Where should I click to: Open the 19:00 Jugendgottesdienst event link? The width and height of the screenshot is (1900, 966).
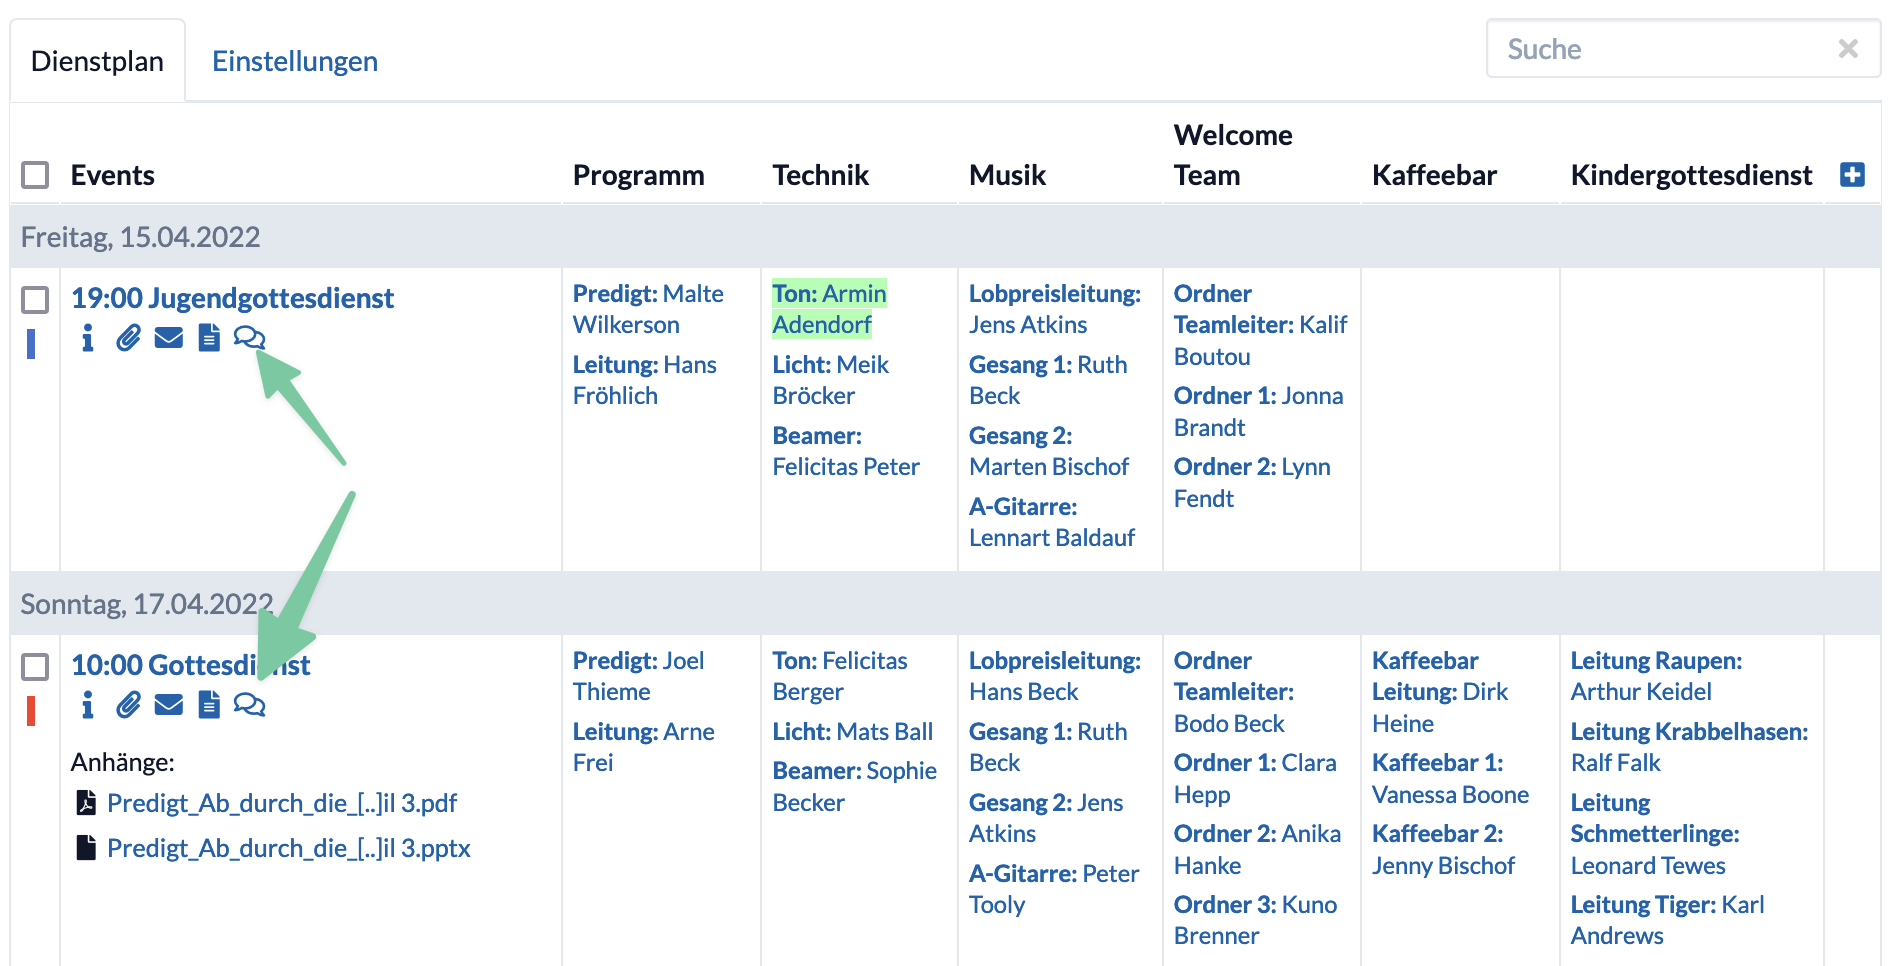click(x=232, y=298)
